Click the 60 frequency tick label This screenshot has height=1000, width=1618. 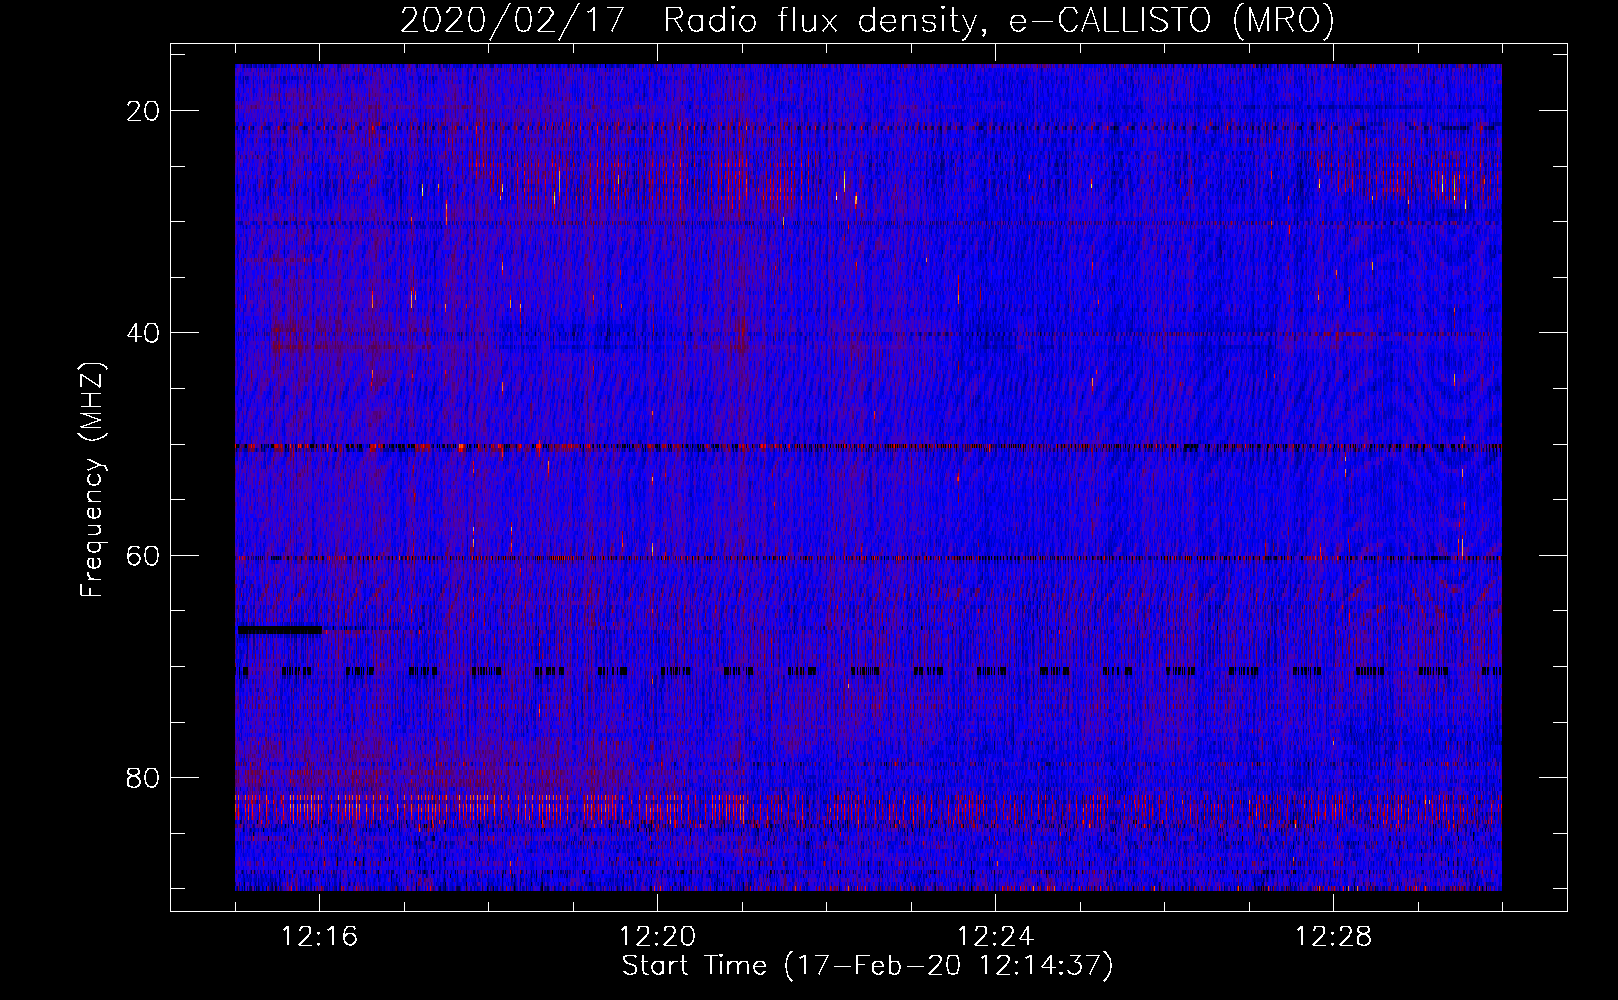coord(144,555)
